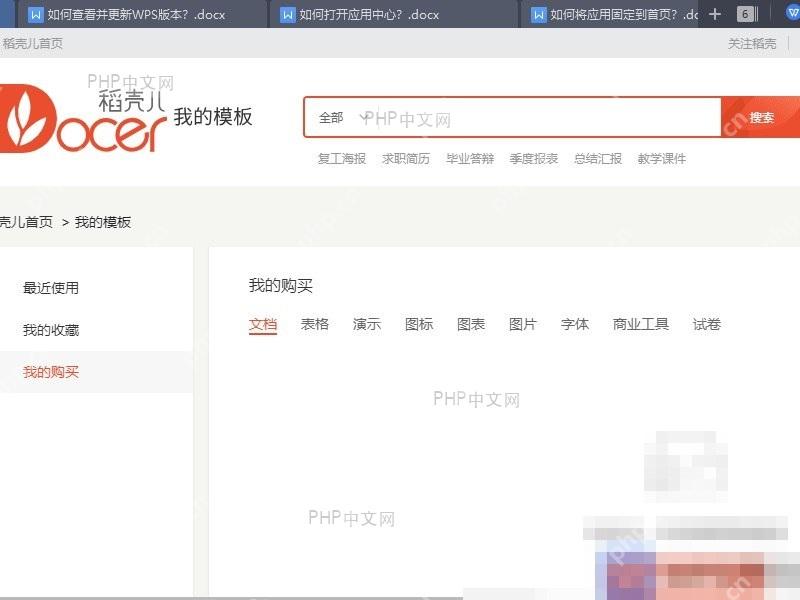
Task: Click 我的模板 in the breadcrumb
Action: [x=103, y=222]
